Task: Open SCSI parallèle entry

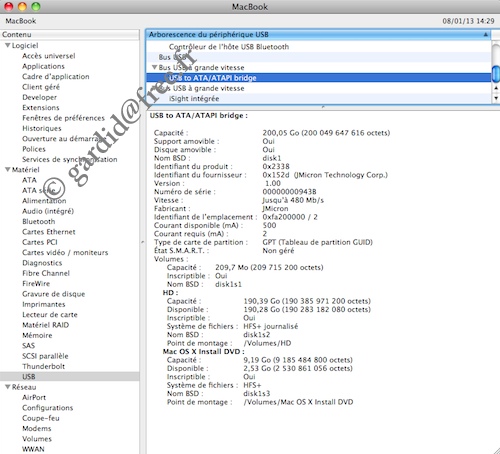Action: [x=45, y=355]
